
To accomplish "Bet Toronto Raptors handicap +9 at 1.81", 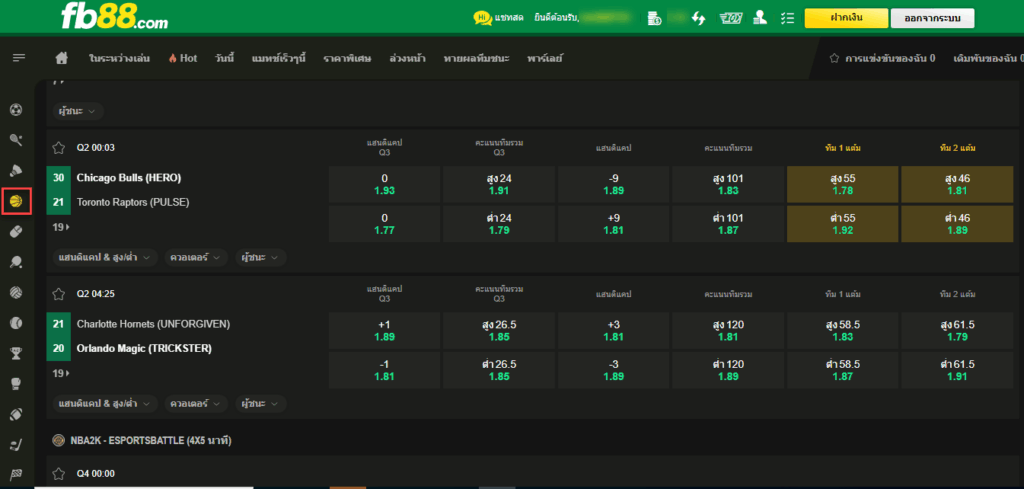I will pyautogui.click(x=613, y=224).
